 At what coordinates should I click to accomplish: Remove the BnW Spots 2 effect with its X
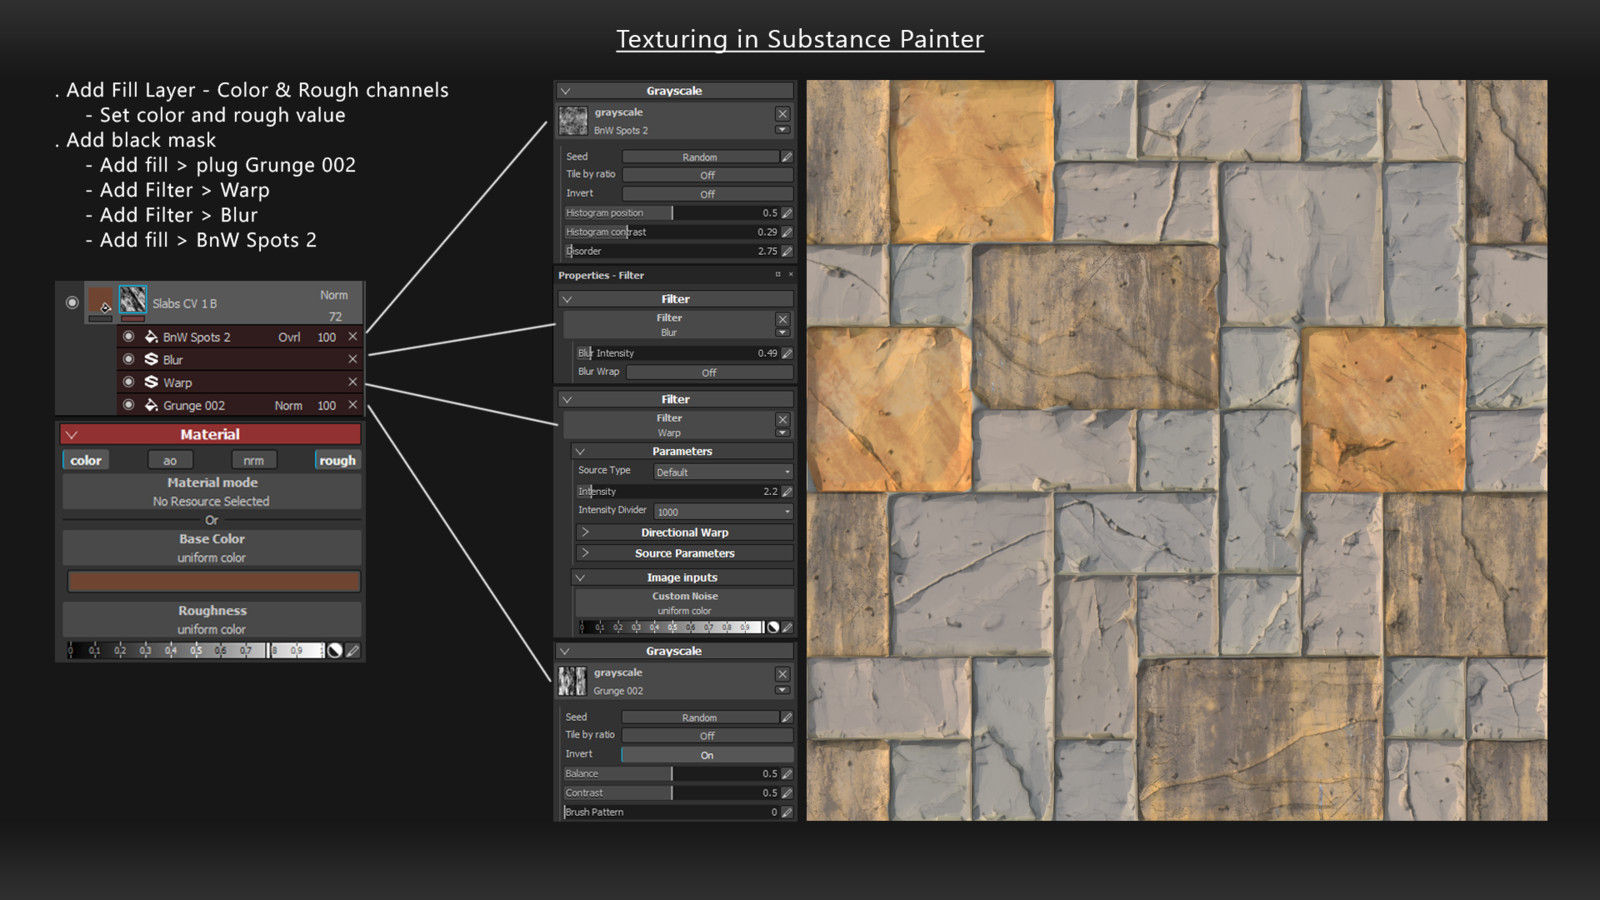tap(352, 337)
